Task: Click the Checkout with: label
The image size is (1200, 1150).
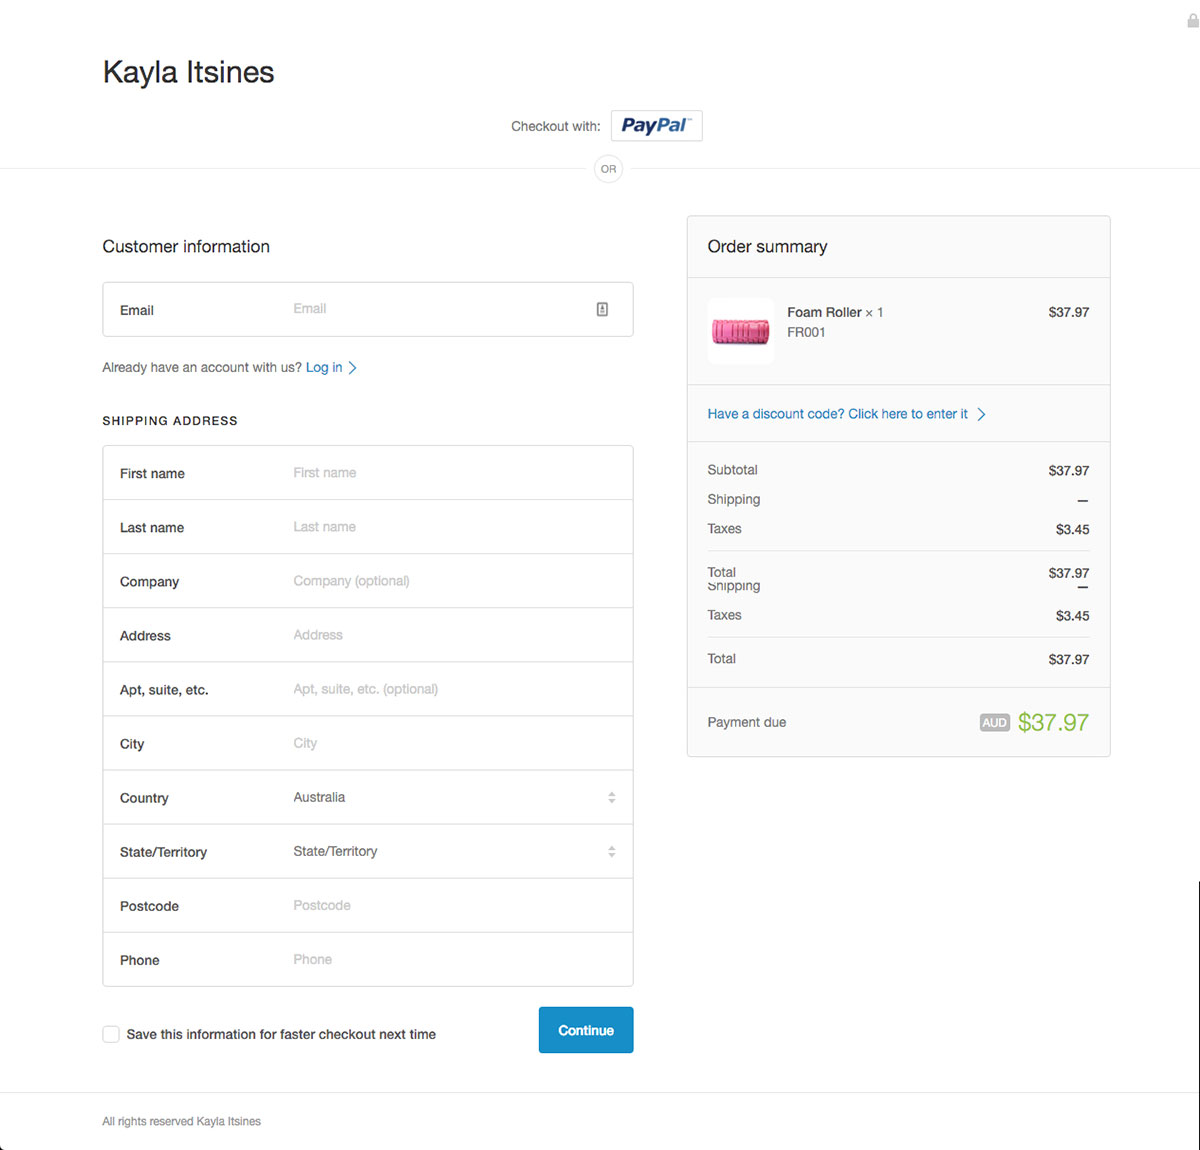Action: pos(556,126)
